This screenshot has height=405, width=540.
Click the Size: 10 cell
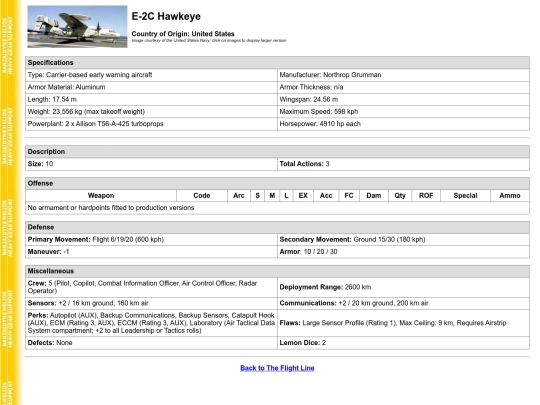[x=151, y=164]
